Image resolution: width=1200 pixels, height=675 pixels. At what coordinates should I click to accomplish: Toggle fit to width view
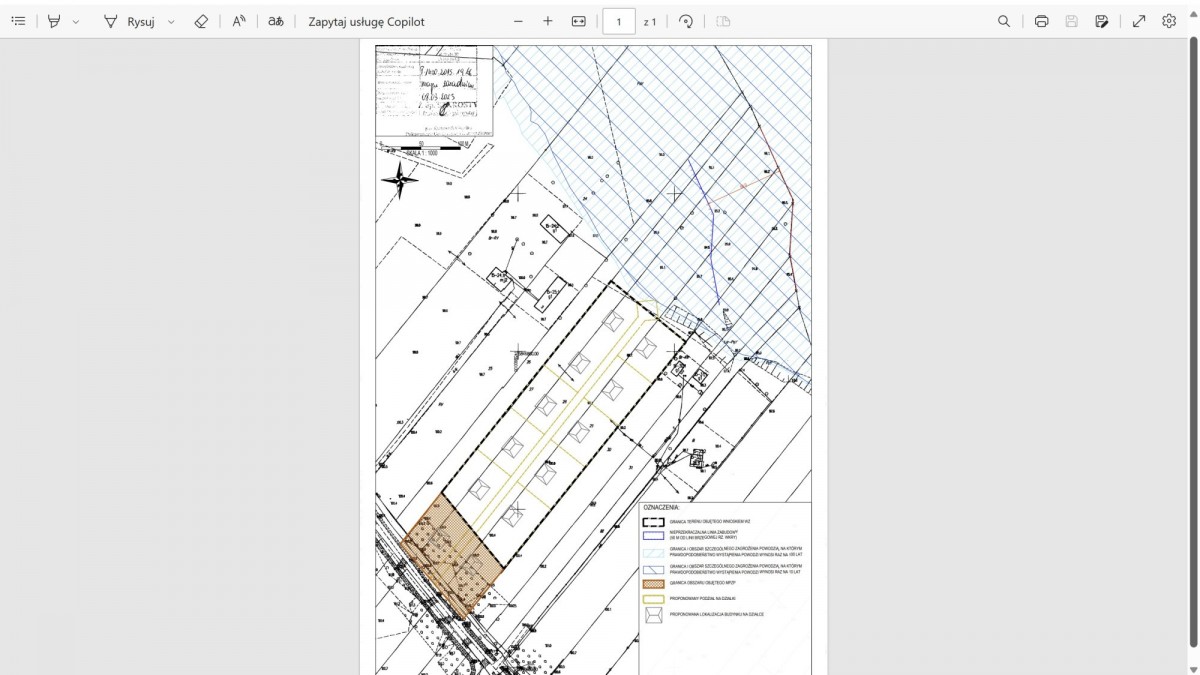[x=578, y=21]
